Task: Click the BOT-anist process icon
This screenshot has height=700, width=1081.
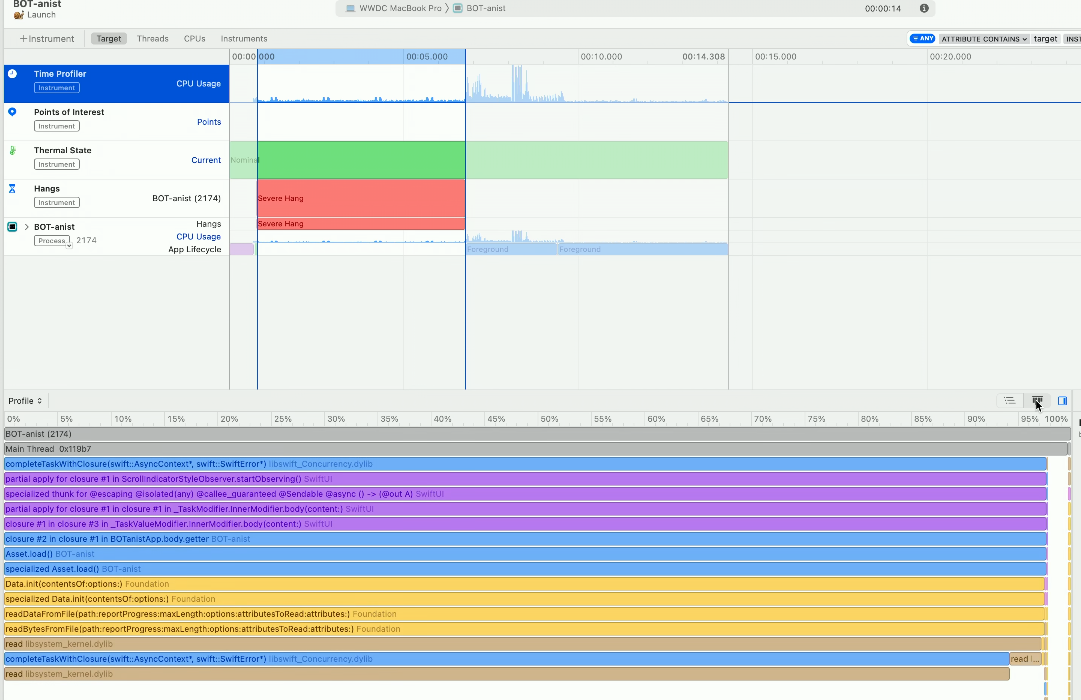Action: [x=12, y=227]
